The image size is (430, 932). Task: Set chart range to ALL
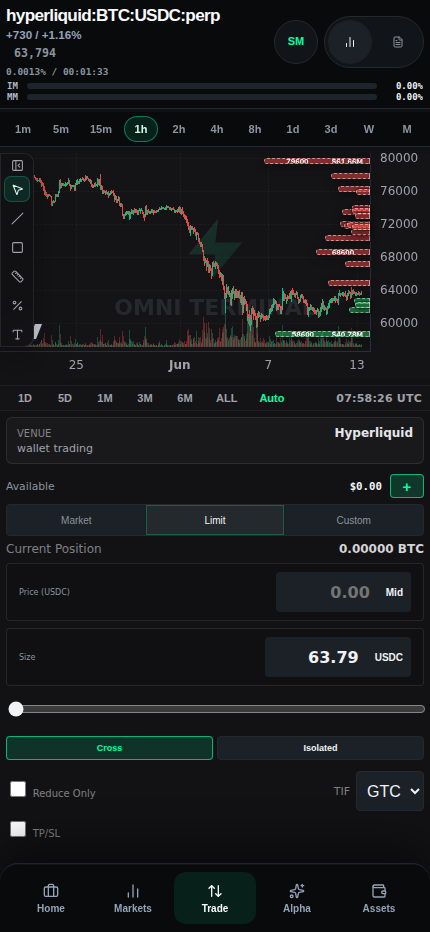[x=227, y=398]
